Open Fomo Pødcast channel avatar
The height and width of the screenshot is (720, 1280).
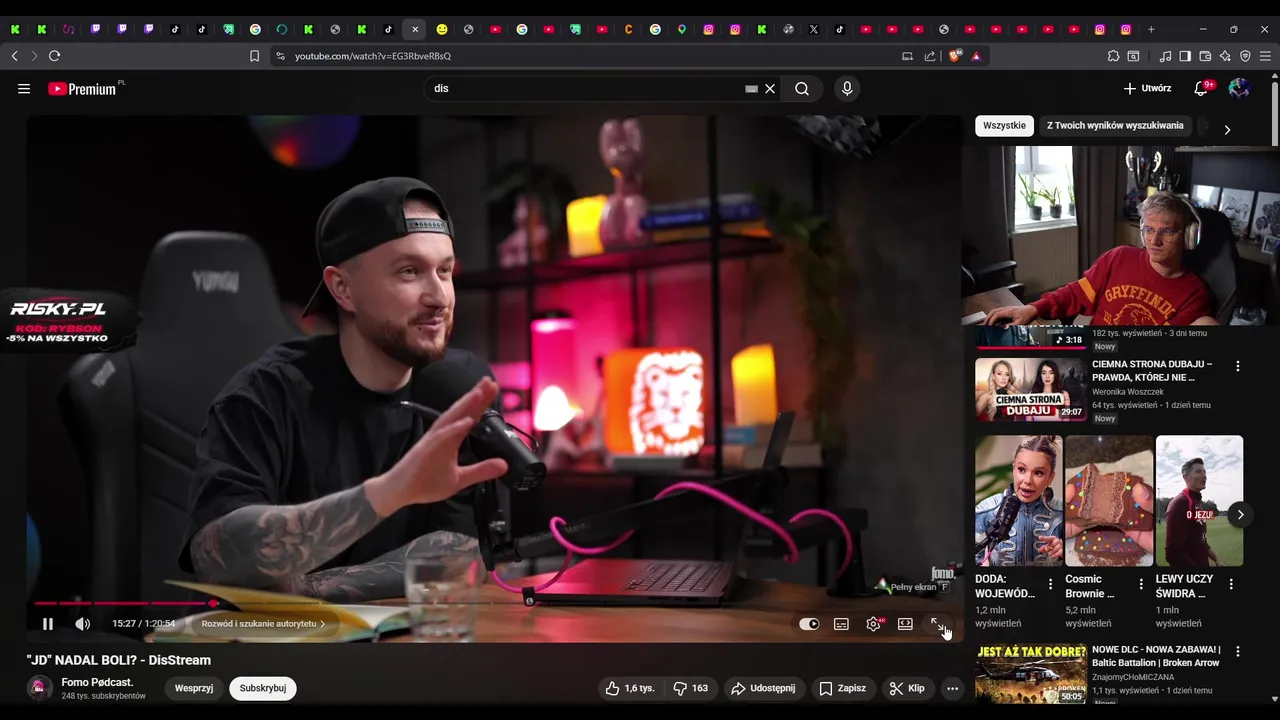39,688
